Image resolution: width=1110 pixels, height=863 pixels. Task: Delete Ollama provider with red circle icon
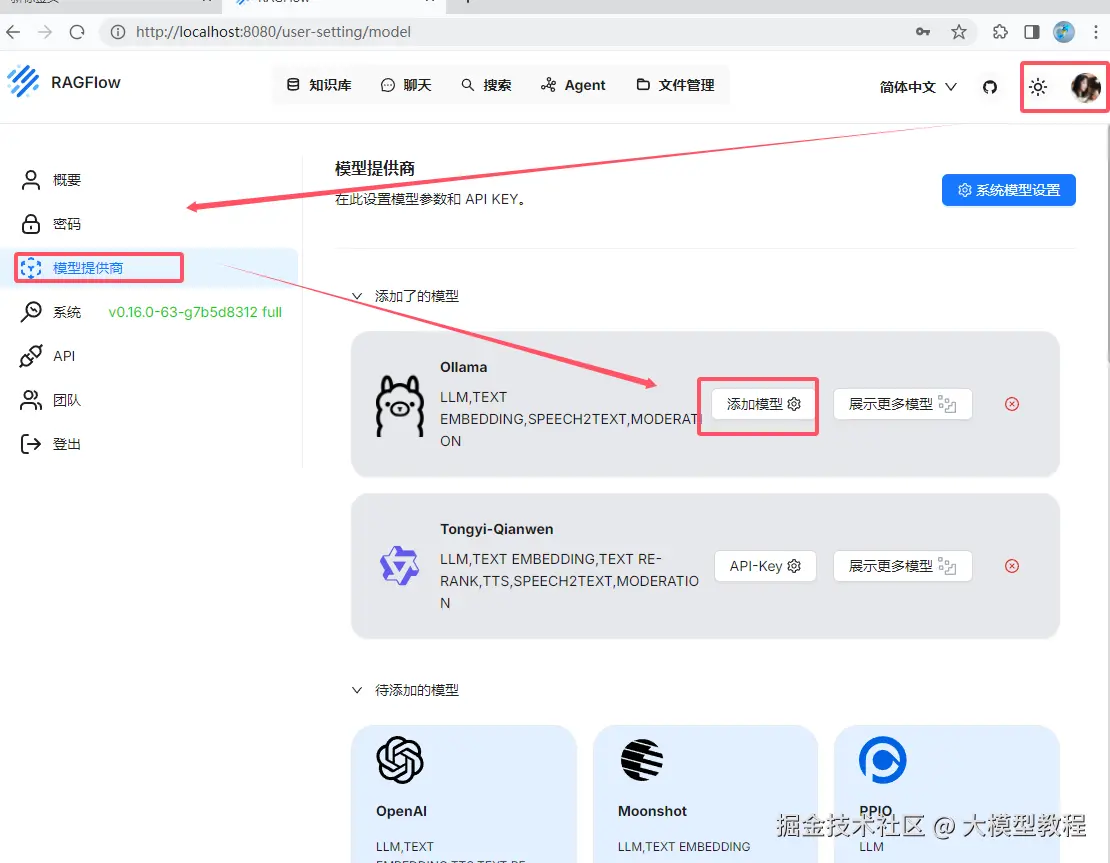point(1012,404)
